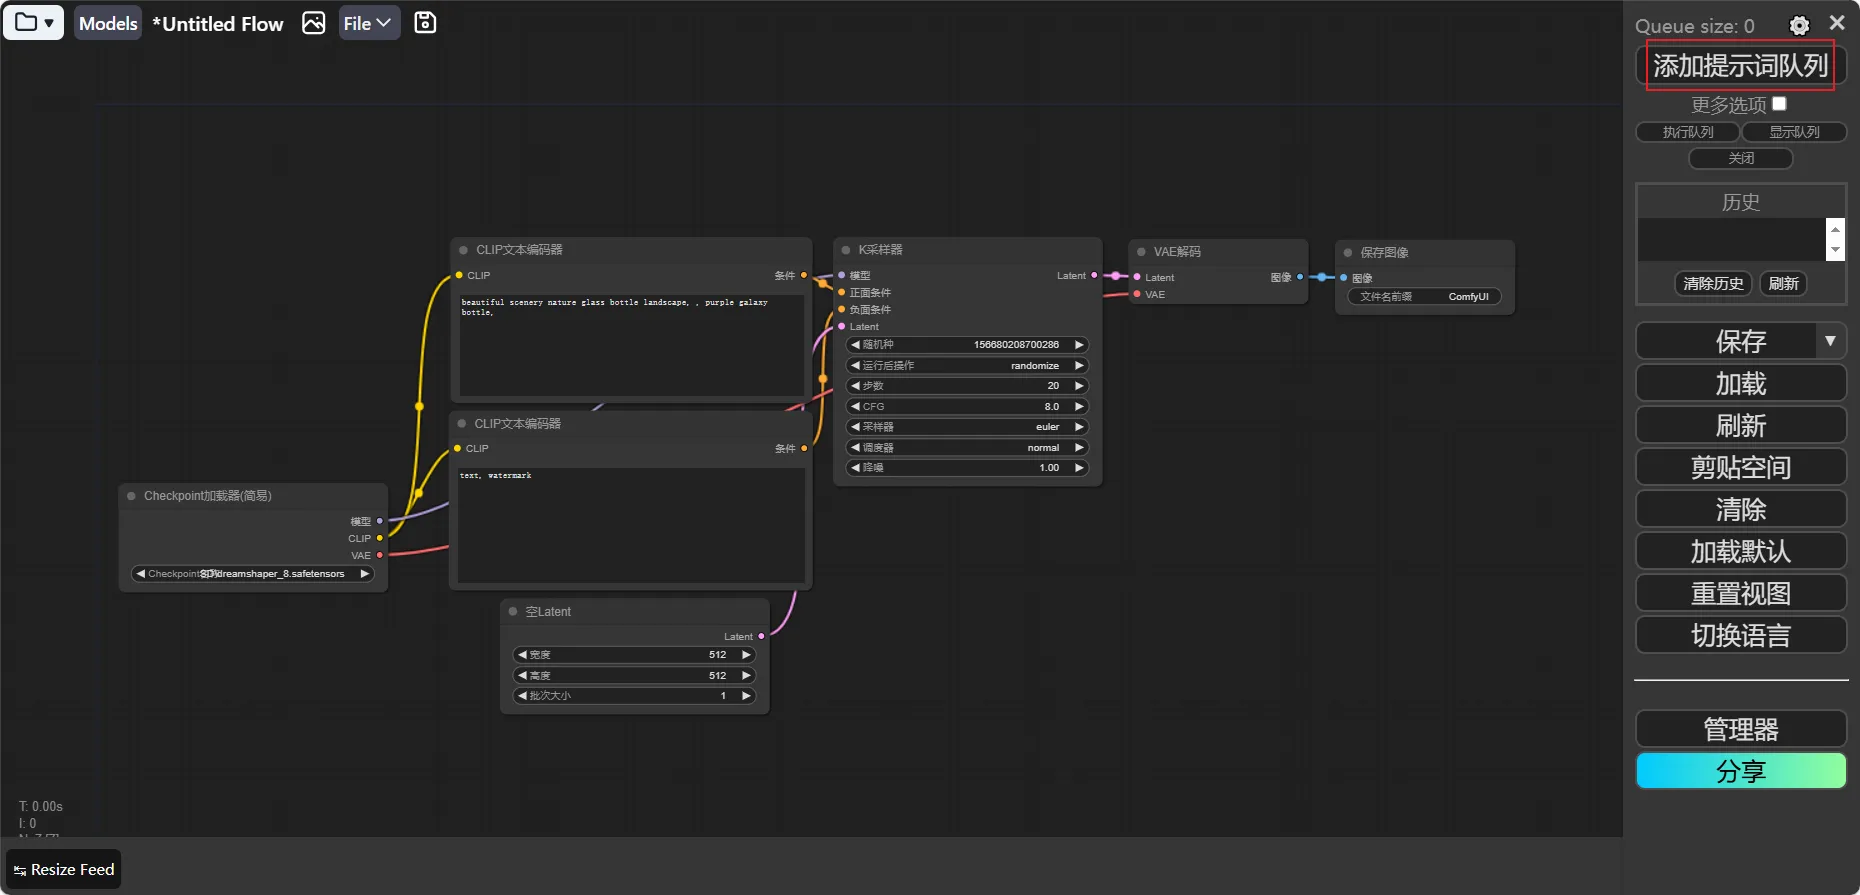Collapse the K采样器 node via its dot
The height and width of the screenshot is (895, 1860).
tap(846, 250)
